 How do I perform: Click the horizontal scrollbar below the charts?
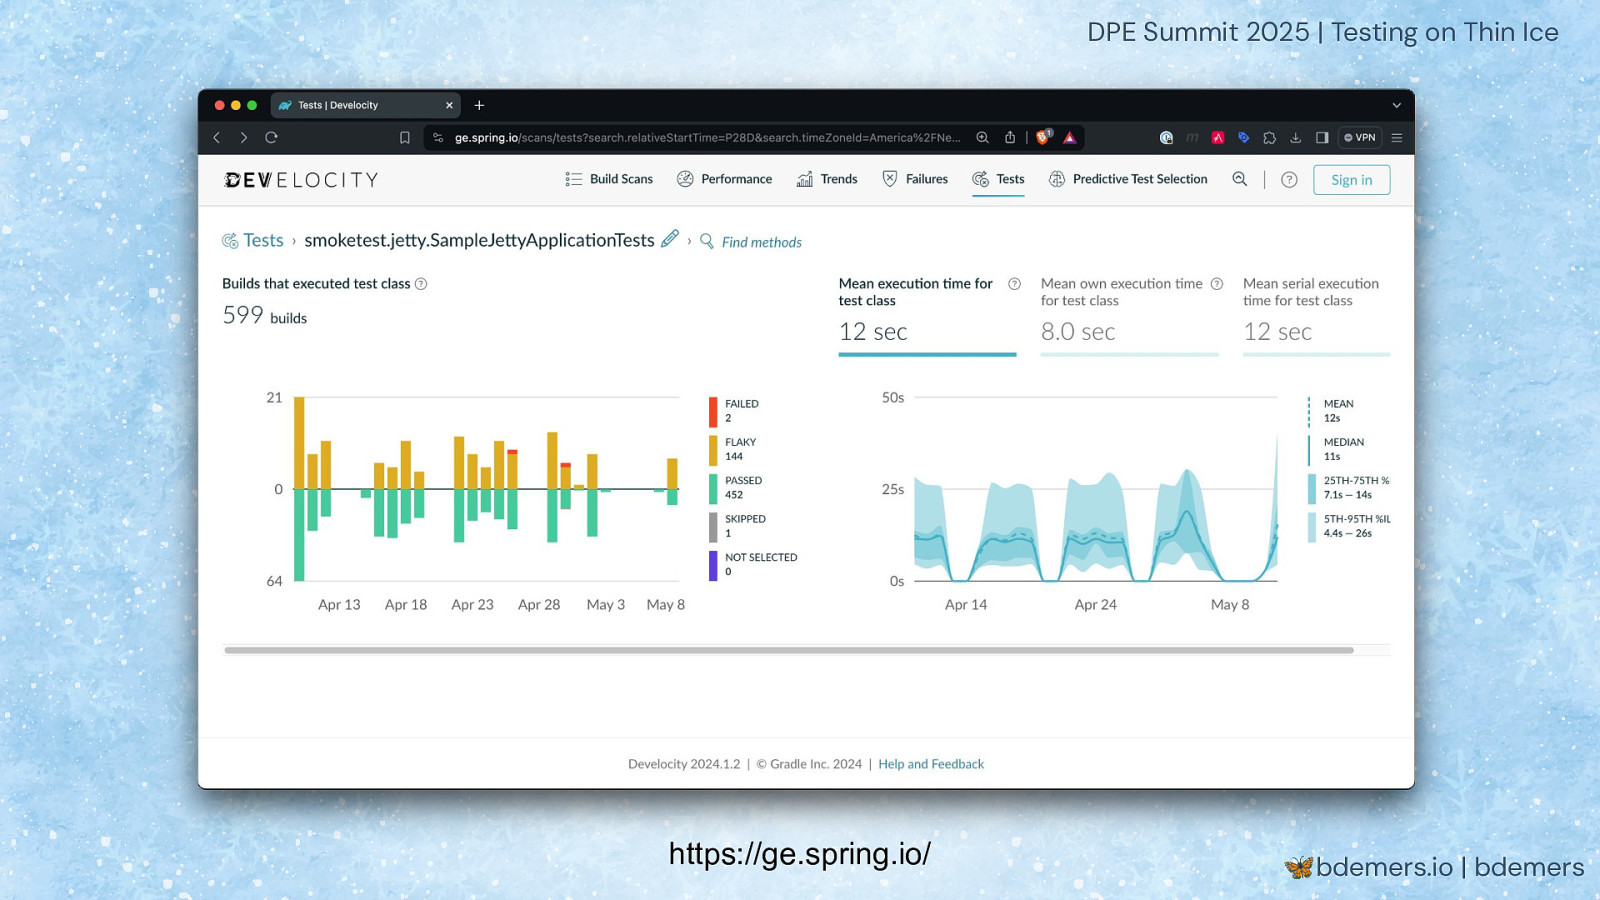point(788,650)
